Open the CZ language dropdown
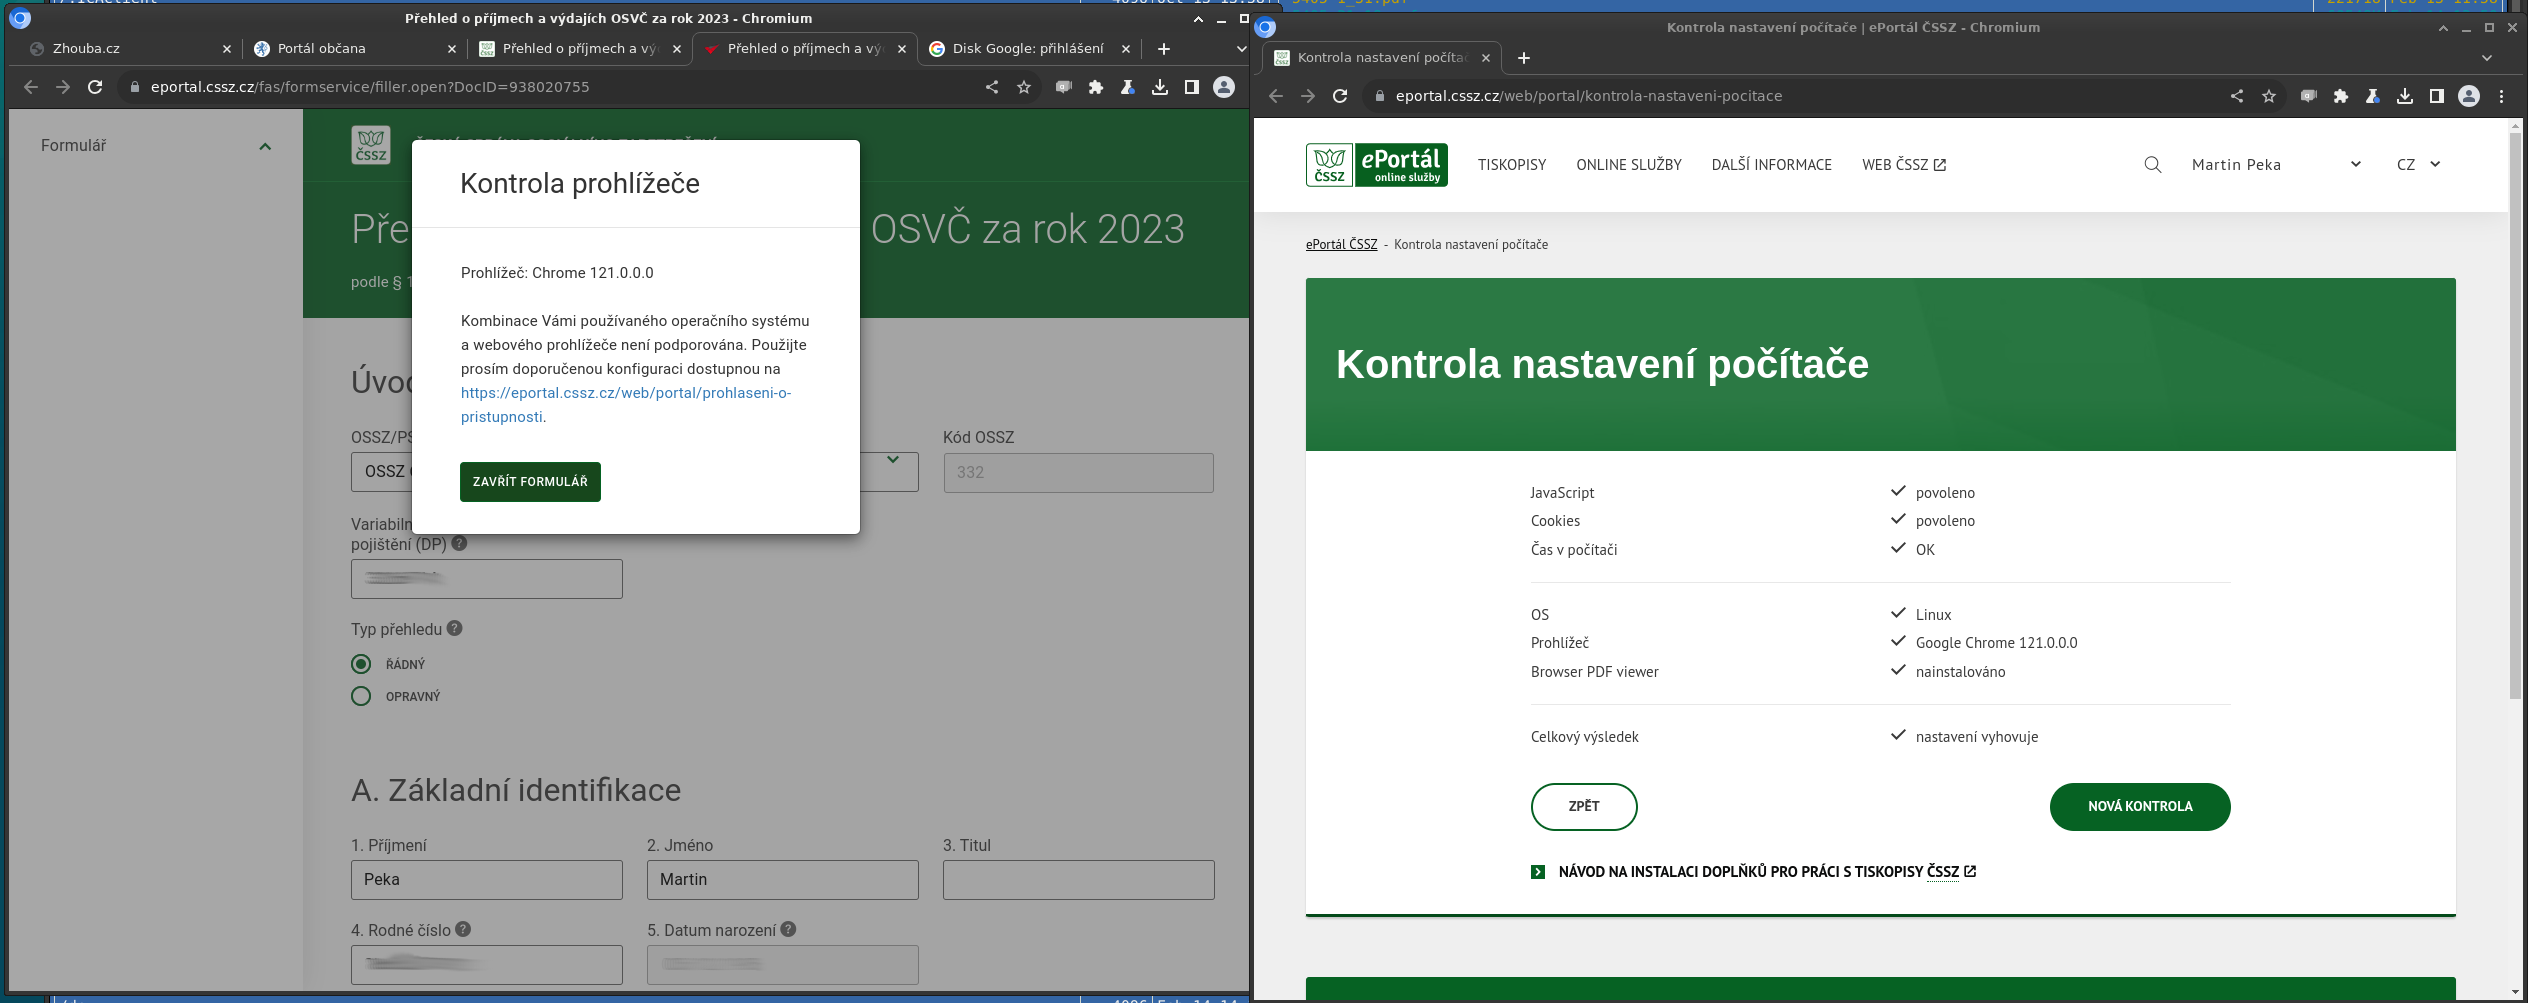Viewport: 2528px width, 1003px height. tap(2418, 165)
